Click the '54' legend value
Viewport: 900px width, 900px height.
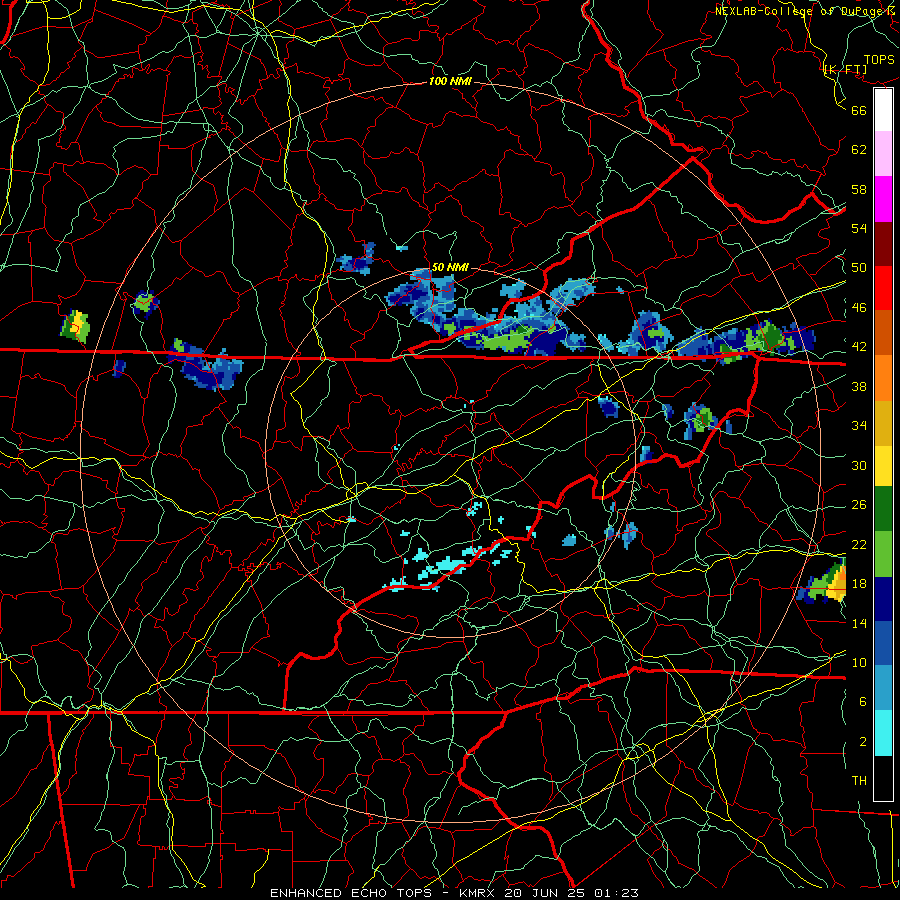(859, 228)
